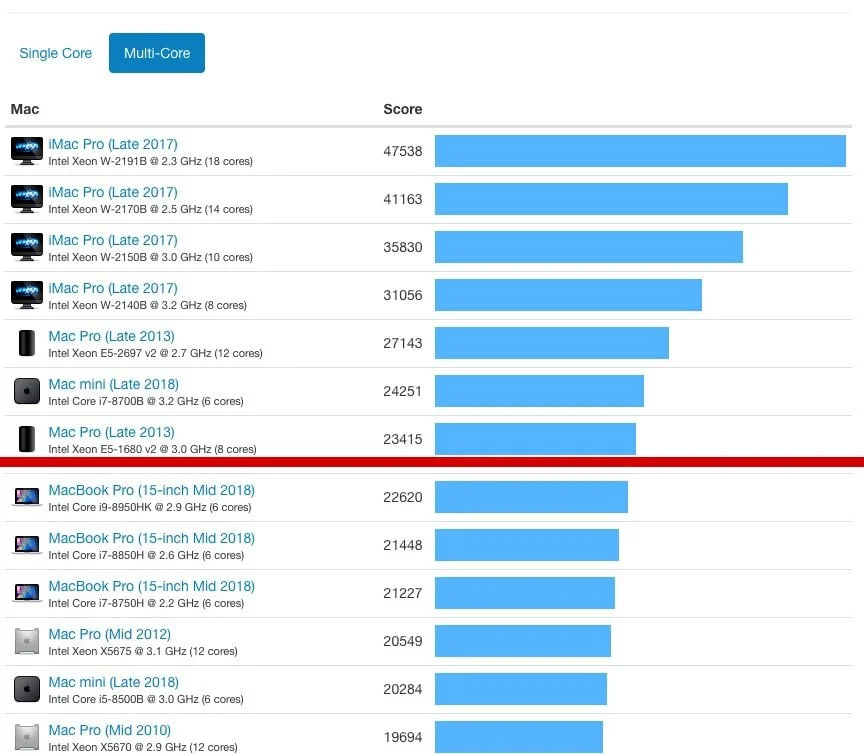Select the score value 27143
The width and height of the screenshot is (864, 754).
[x=403, y=343]
